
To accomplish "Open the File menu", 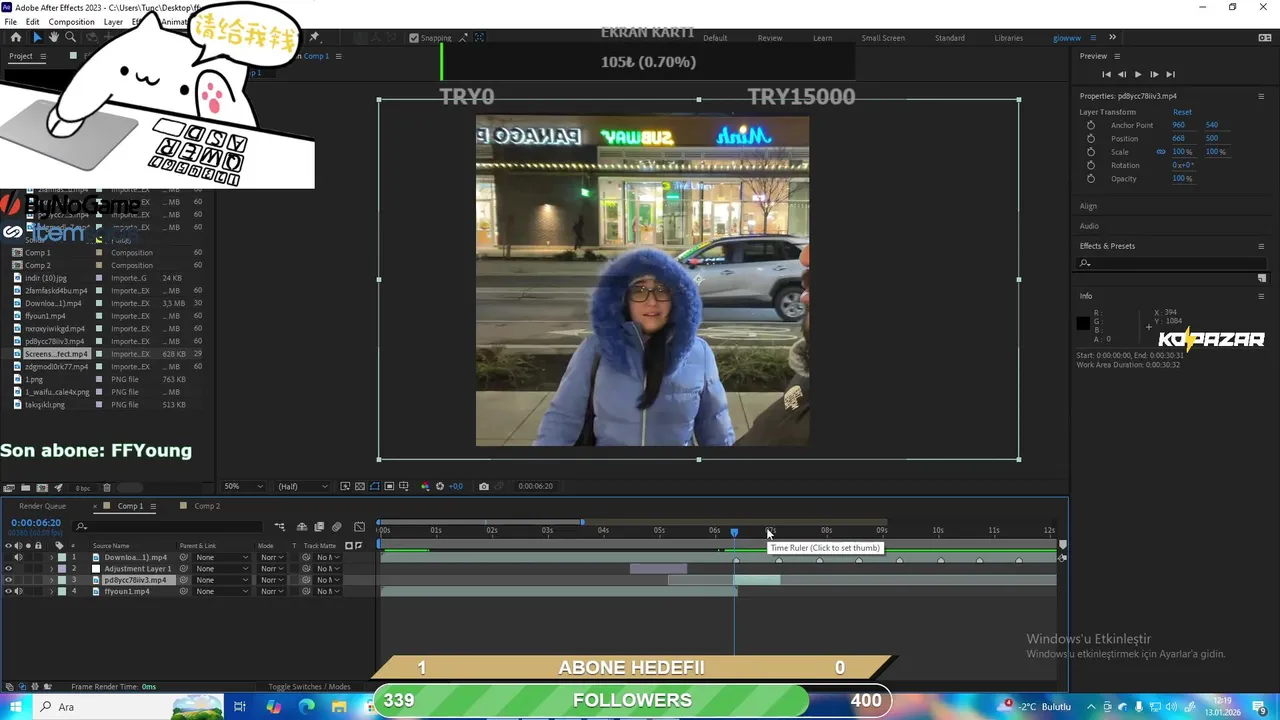I will (x=10, y=22).
